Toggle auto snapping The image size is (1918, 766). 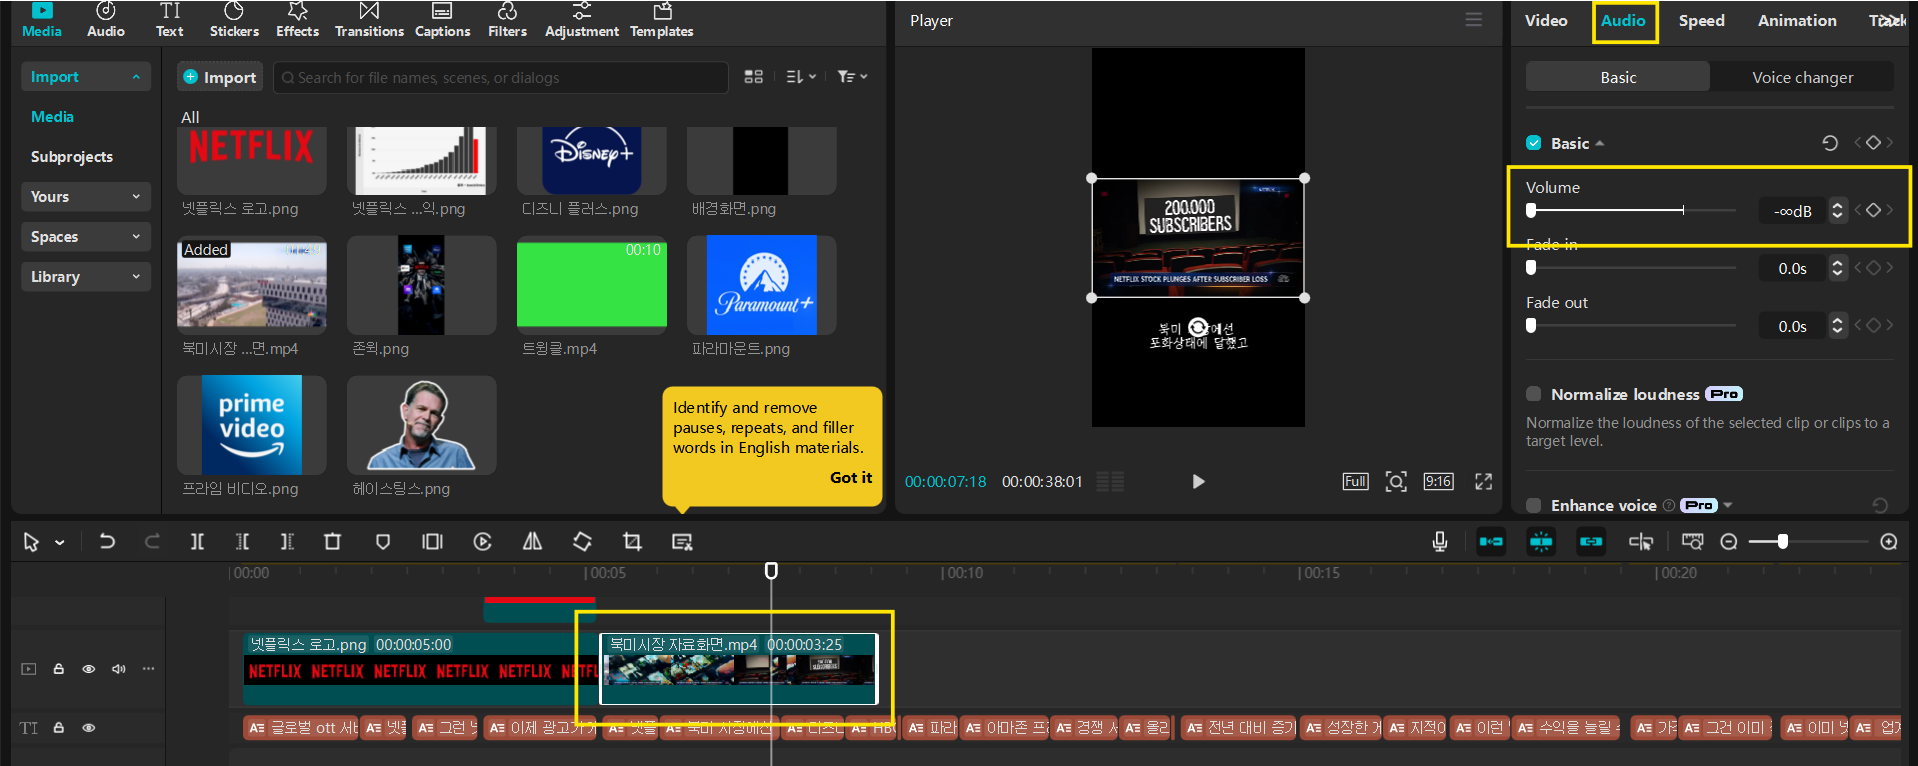click(x=1541, y=541)
